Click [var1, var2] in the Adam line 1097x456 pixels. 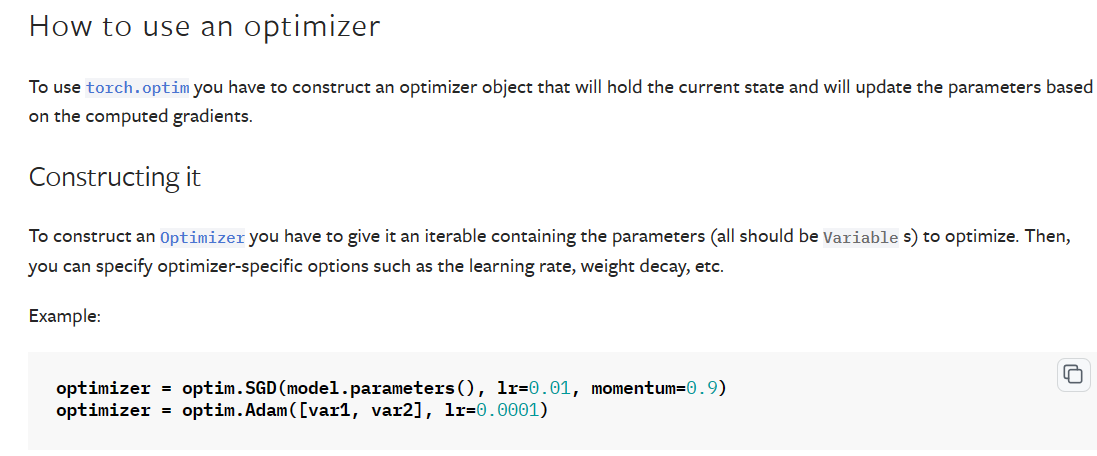coord(361,410)
